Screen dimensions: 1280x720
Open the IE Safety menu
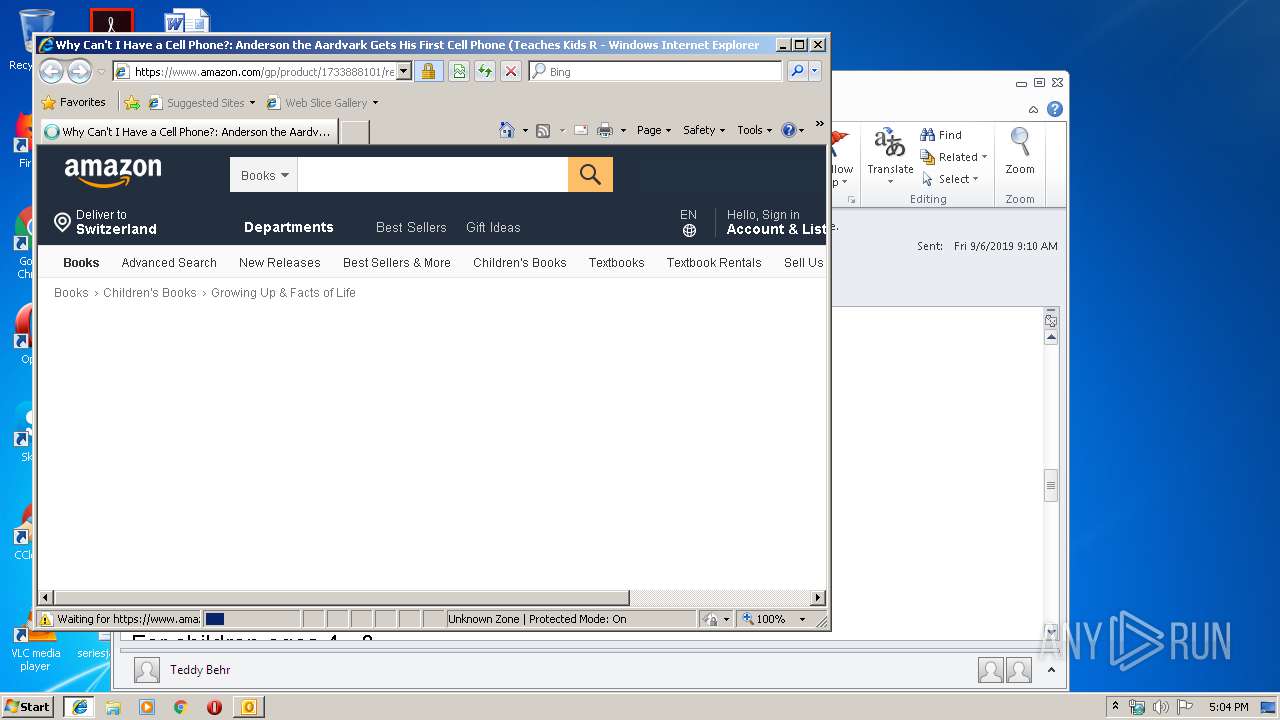704,130
